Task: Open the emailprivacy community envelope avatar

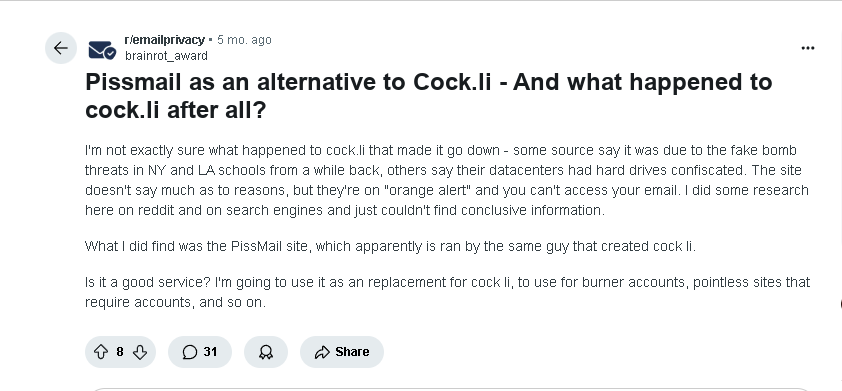Action: tap(102, 49)
